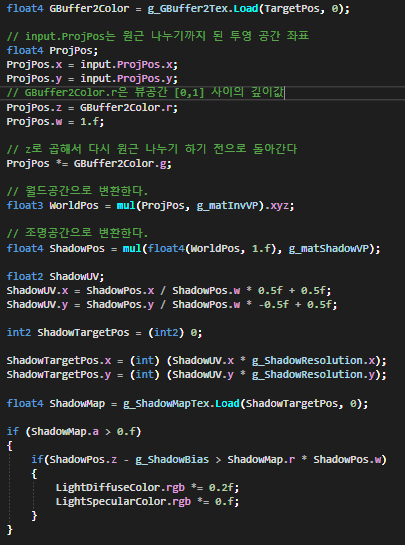Place the cursor on the "float4 ProjPos;" declaration
405x545 pixels.
(x=52, y=51)
